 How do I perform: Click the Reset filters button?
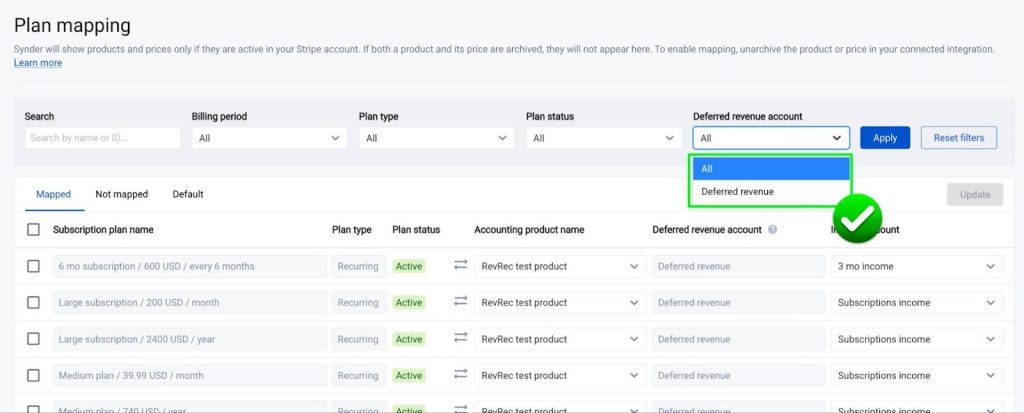pyautogui.click(x=958, y=138)
